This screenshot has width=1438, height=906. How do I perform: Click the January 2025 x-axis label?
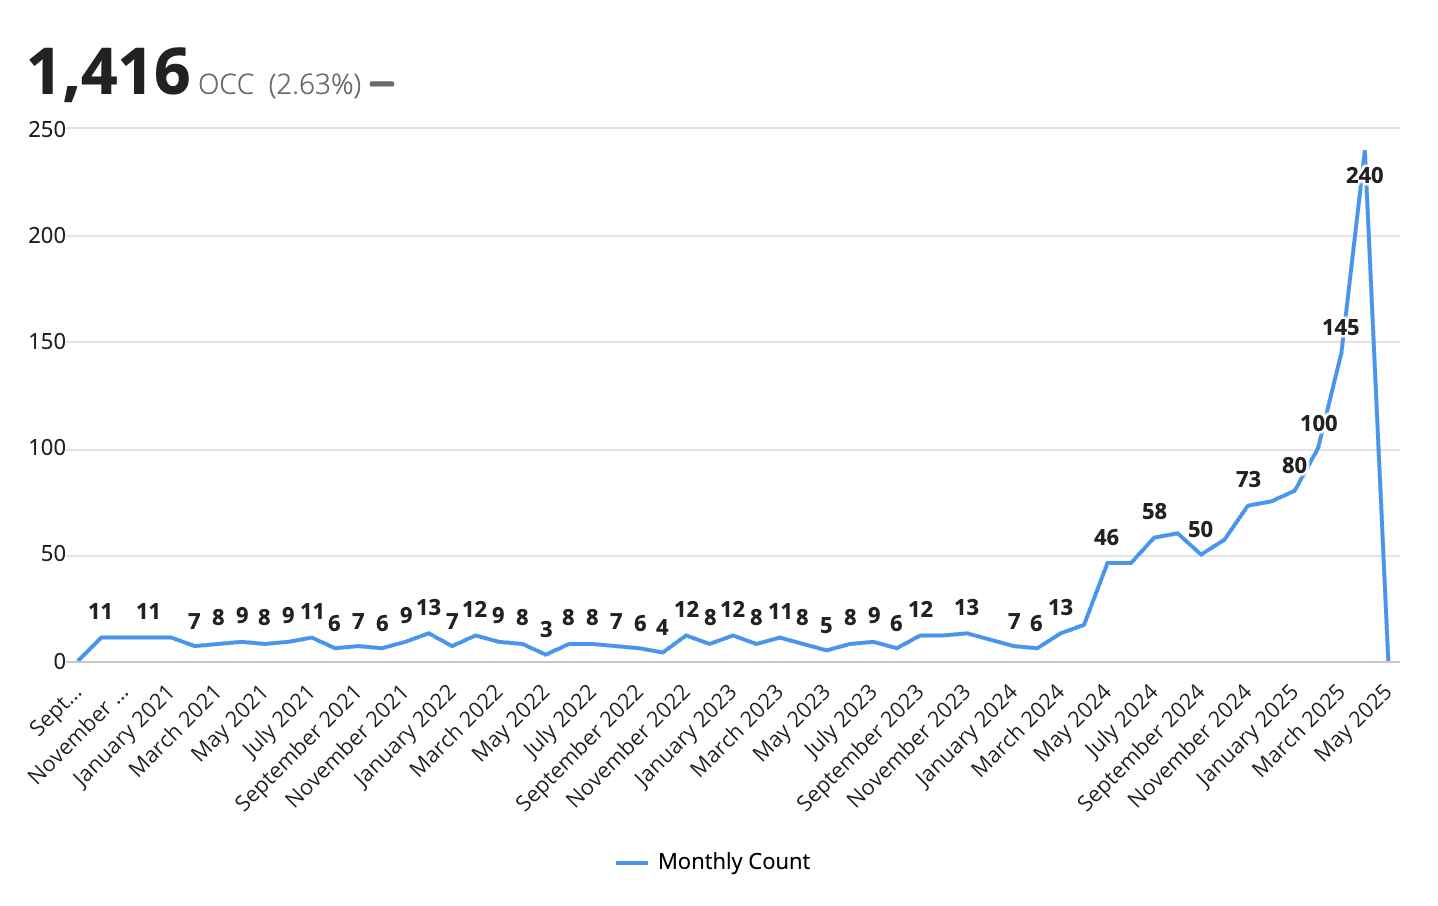pos(1246,736)
